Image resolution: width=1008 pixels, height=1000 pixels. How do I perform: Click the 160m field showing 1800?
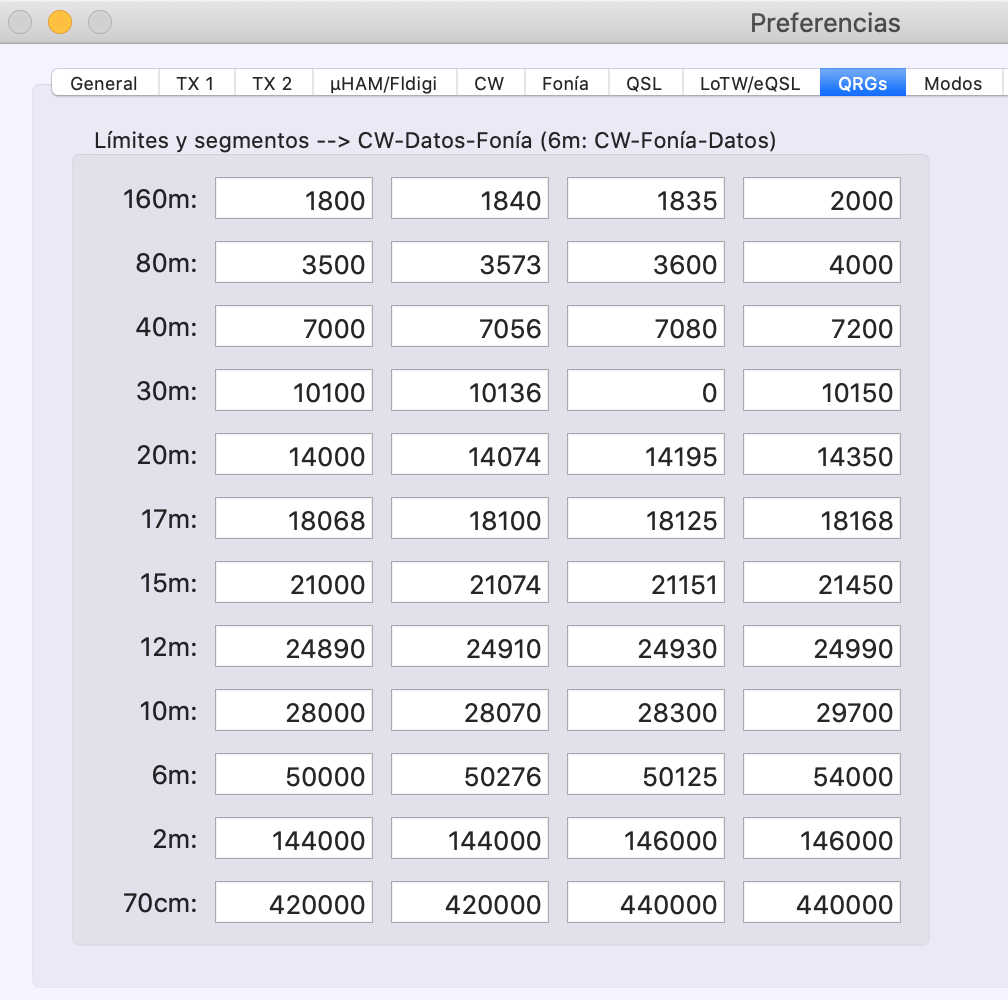click(x=294, y=199)
